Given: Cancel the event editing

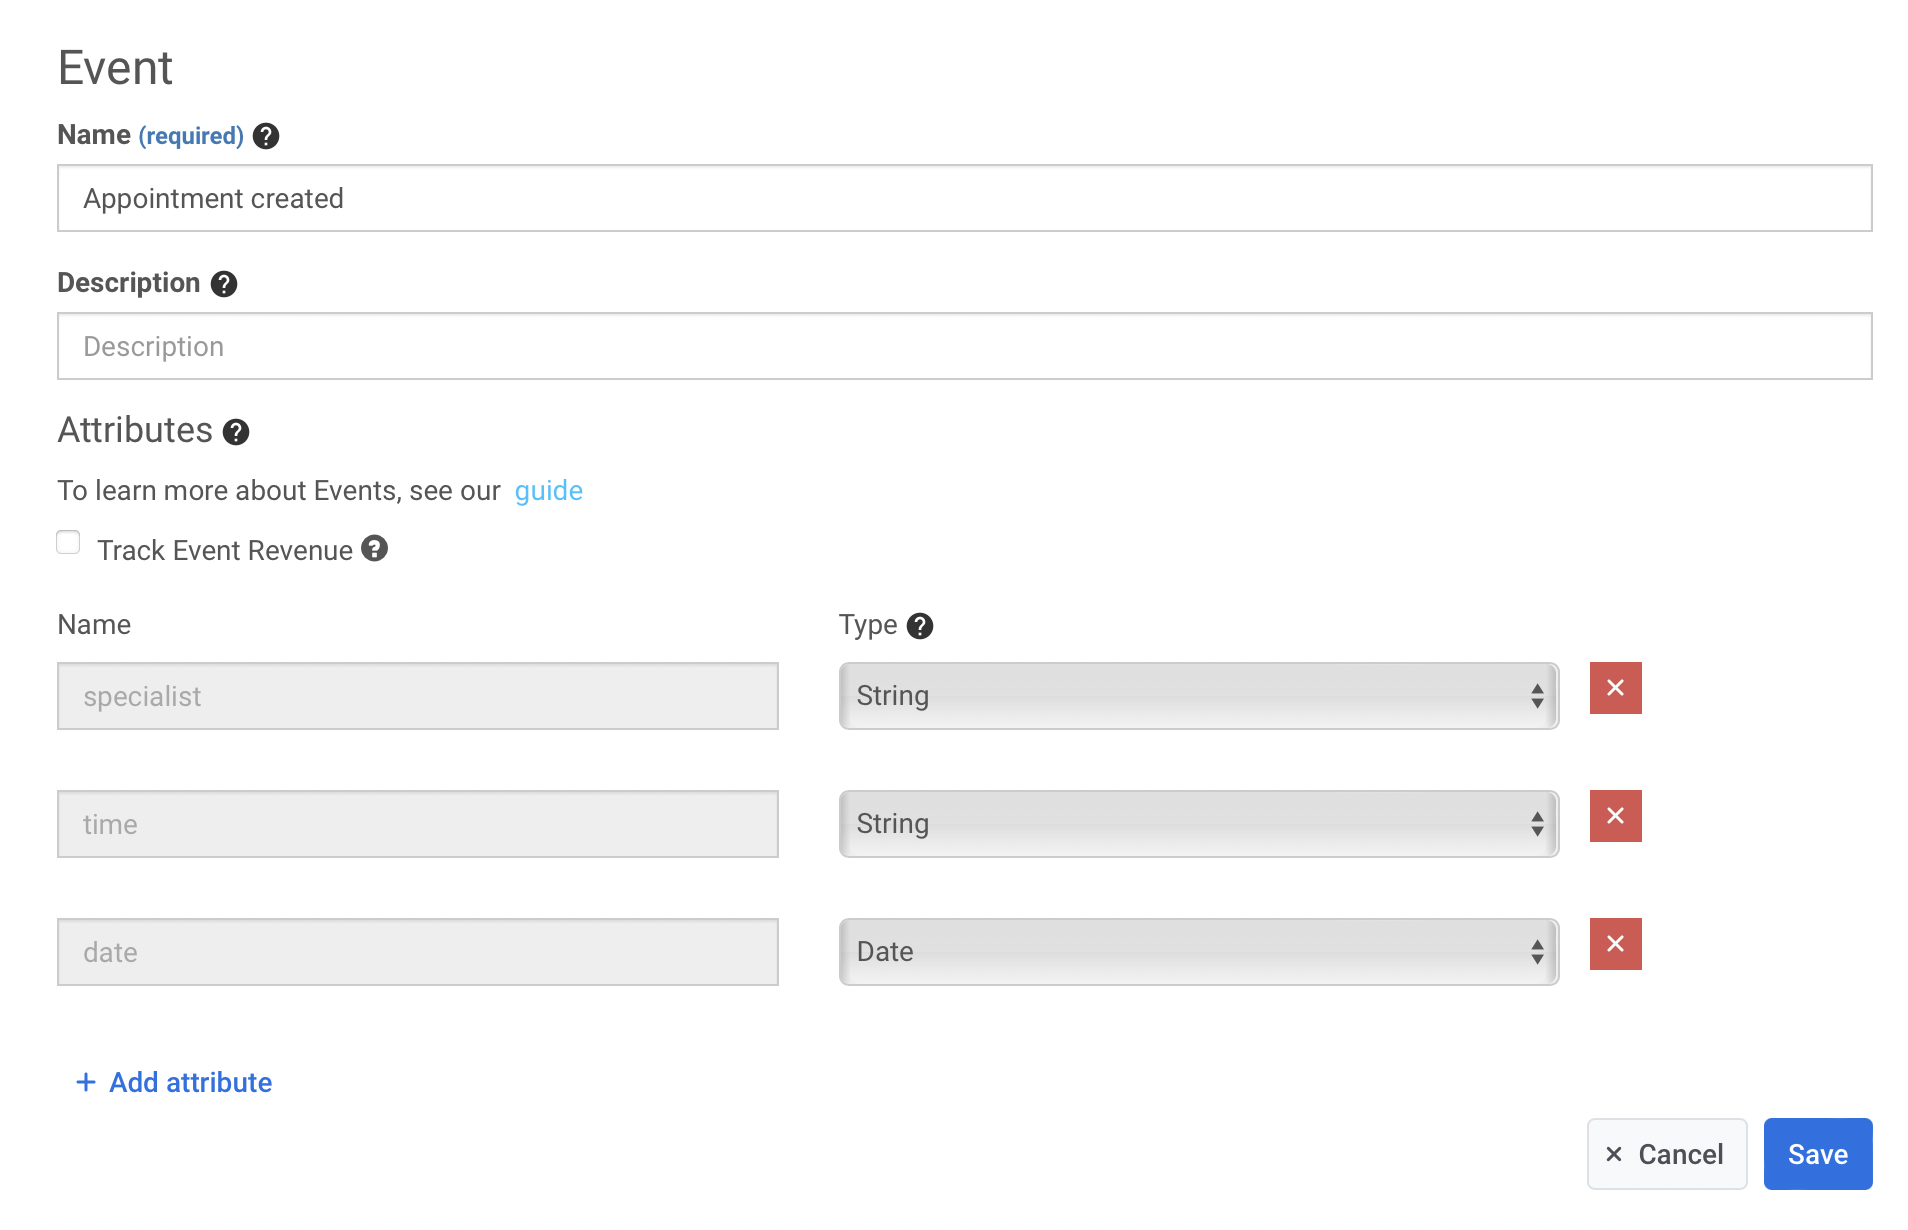Looking at the screenshot, I should [x=1666, y=1154].
